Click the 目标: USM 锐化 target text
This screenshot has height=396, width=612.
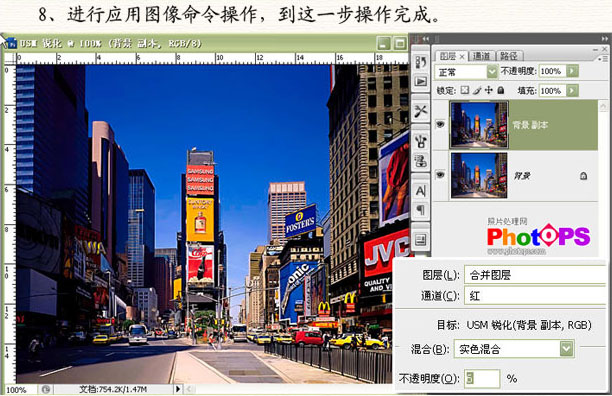(x=514, y=325)
